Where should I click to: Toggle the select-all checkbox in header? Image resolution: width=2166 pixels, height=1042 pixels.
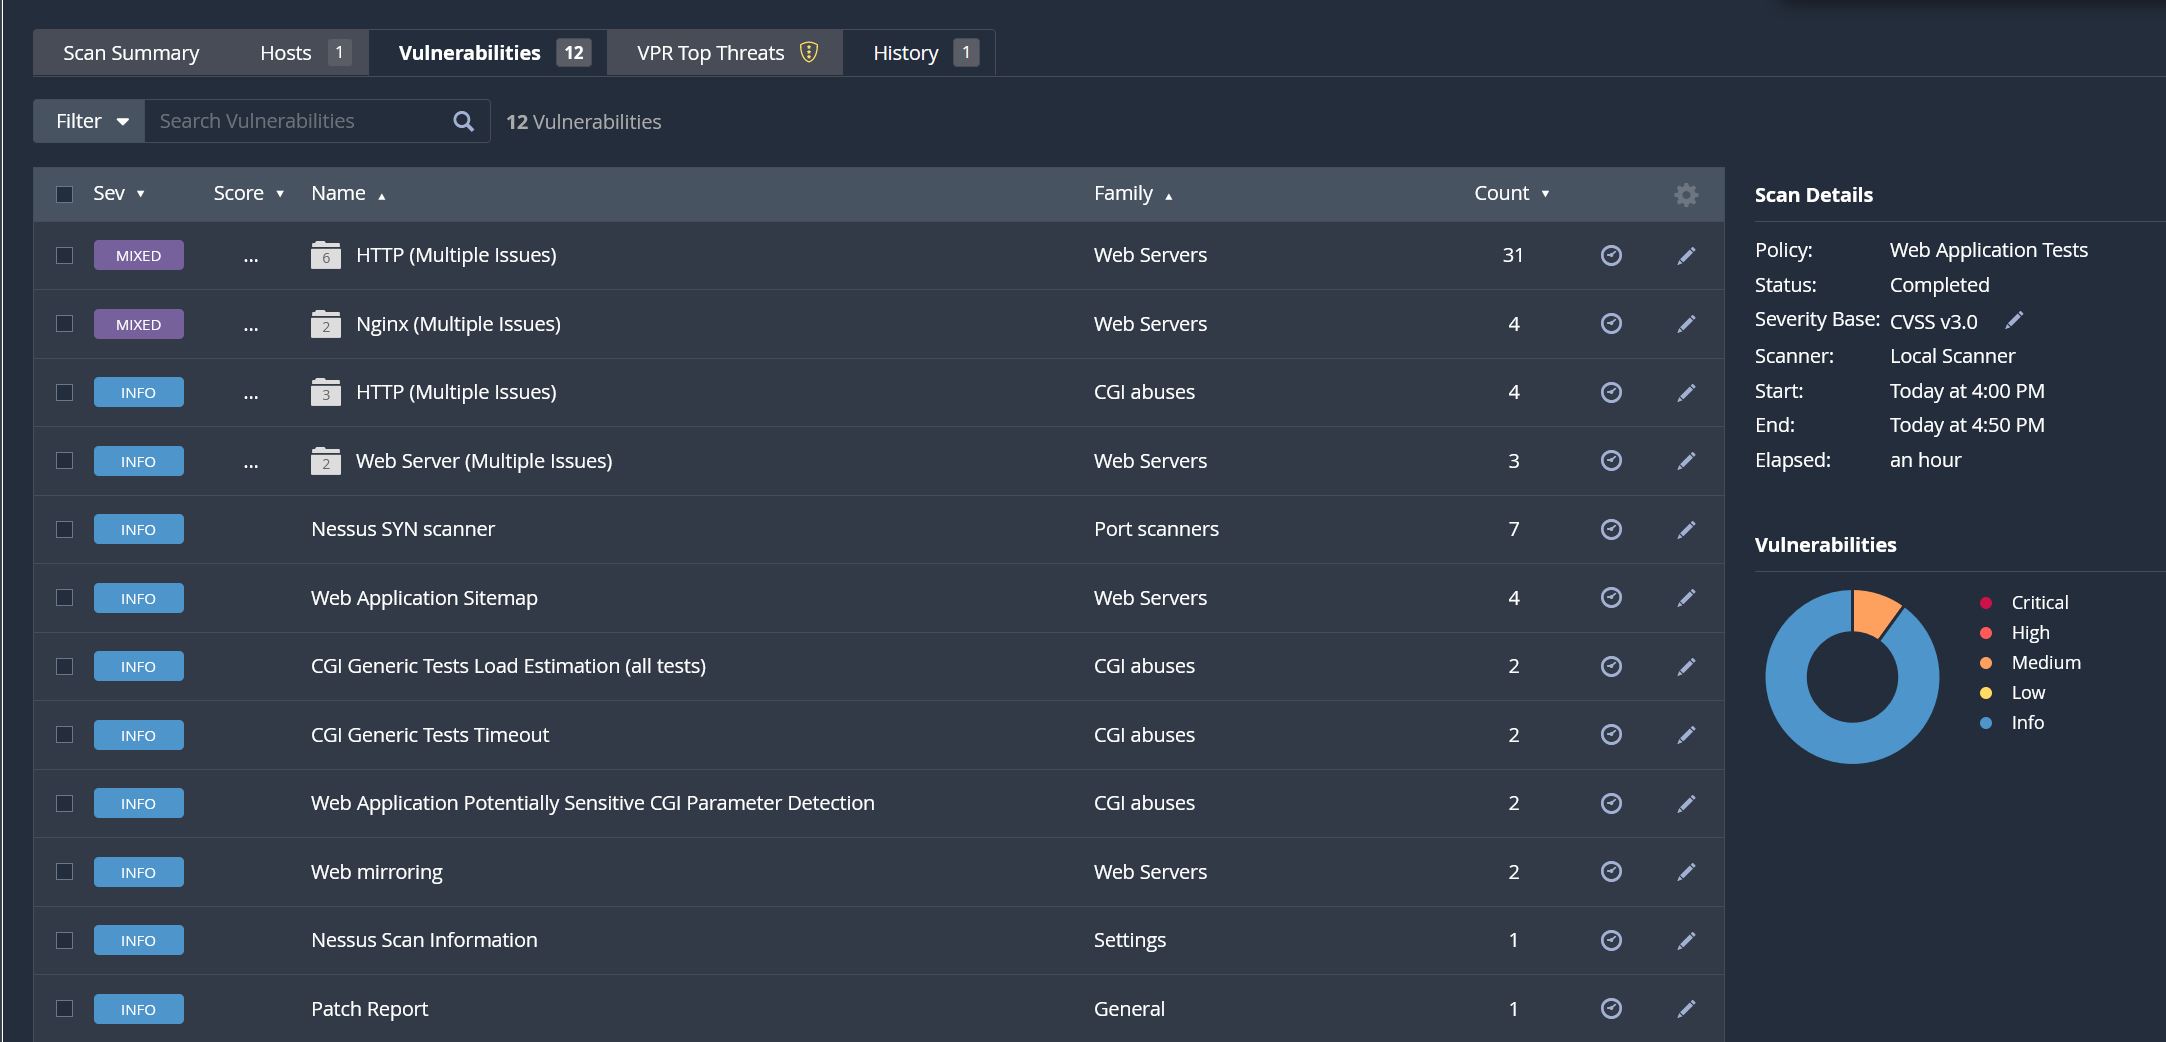(65, 194)
